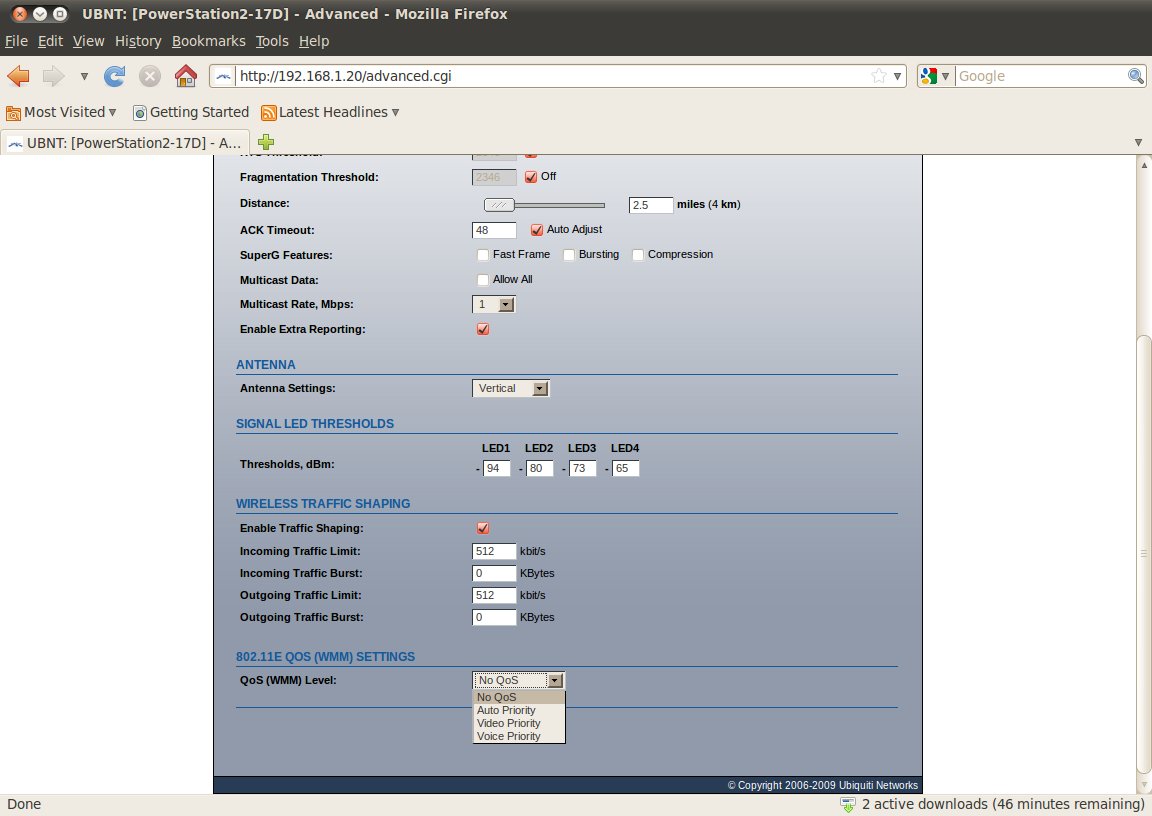Click LED4 threshold field
Image resolution: width=1152 pixels, height=816 pixels.
(x=626, y=468)
